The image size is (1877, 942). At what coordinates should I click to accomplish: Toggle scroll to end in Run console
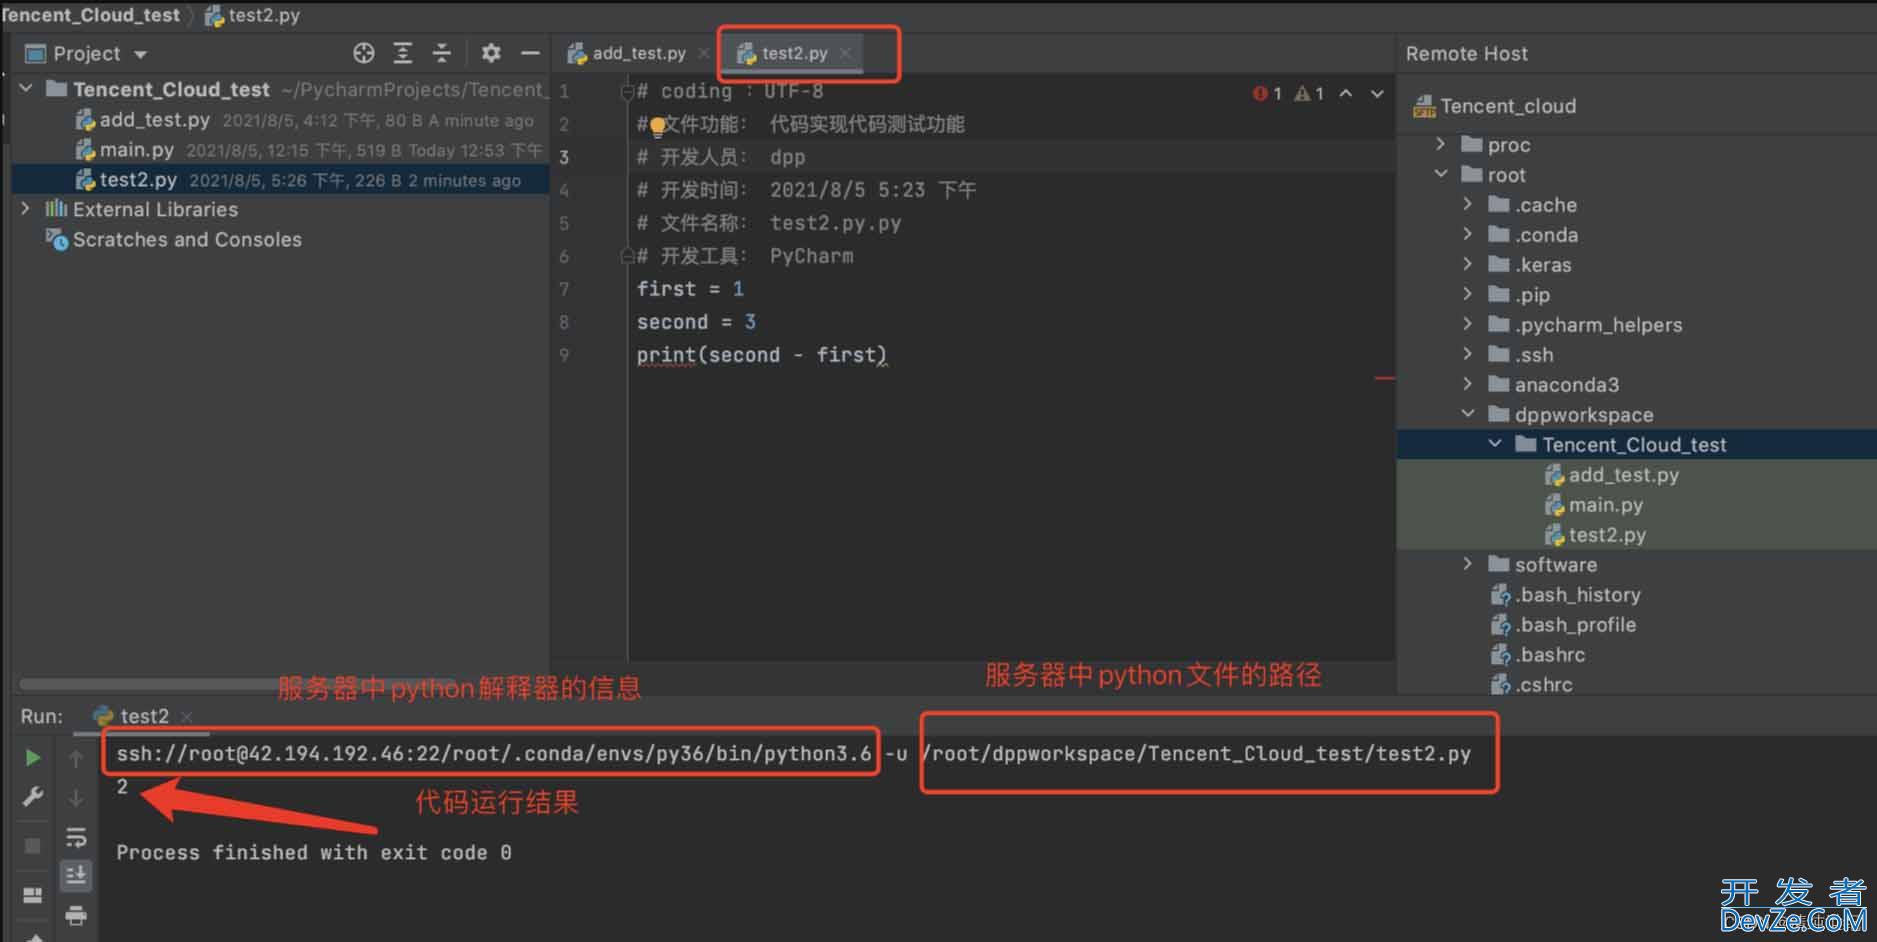click(76, 875)
